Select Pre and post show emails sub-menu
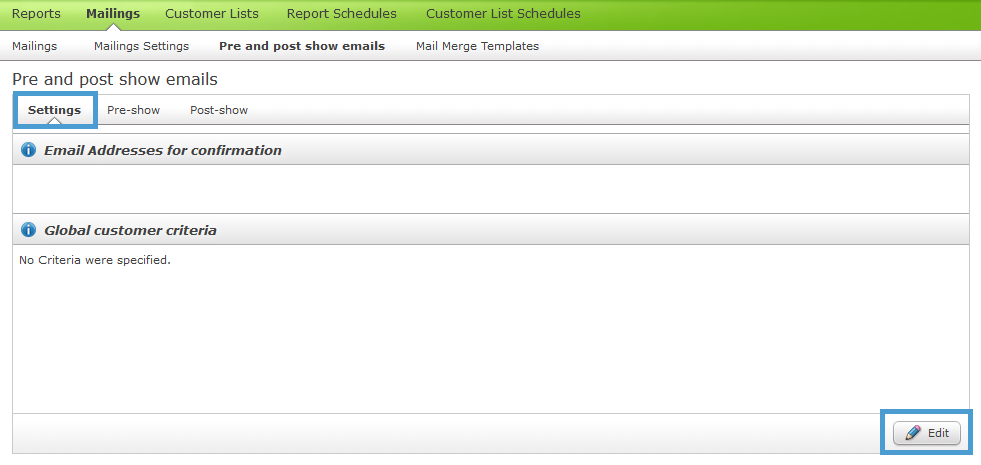The width and height of the screenshot is (981, 465). [x=302, y=46]
